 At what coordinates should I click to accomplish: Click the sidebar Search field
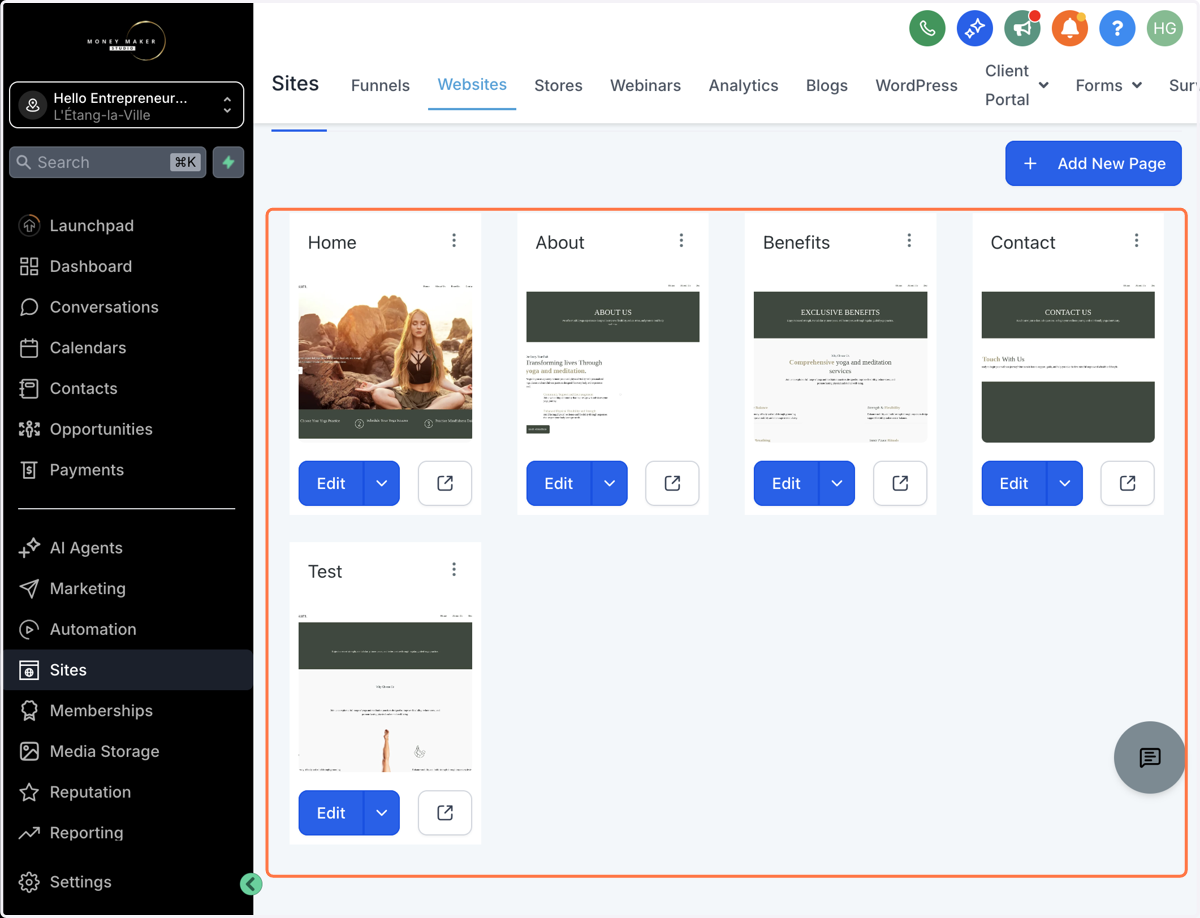(108, 162)
